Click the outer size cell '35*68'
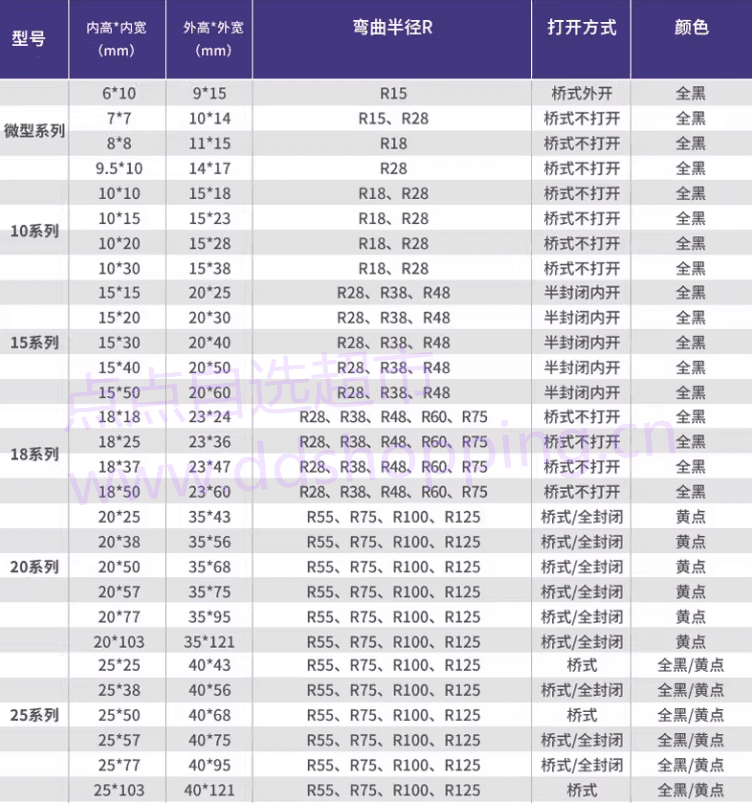Screen dimensions: 752x803 [x=210, y=567]
